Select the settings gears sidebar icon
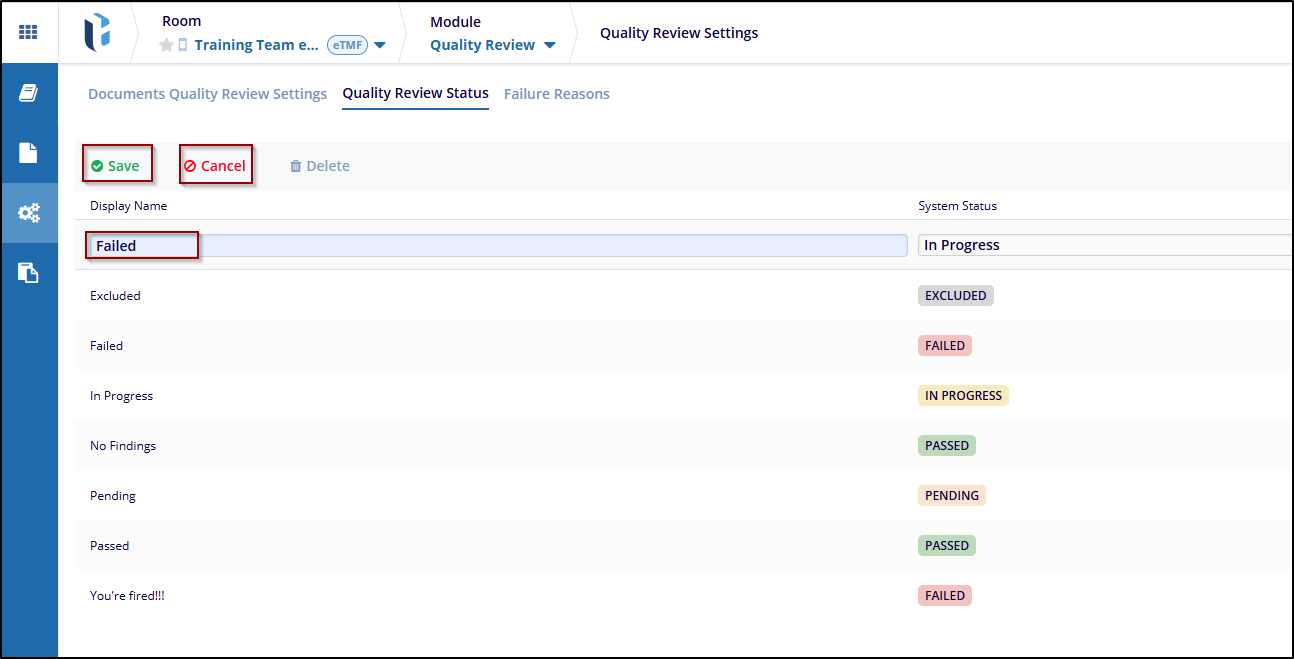This screenshot has width=1294, height=659. [x=29, y=213]
